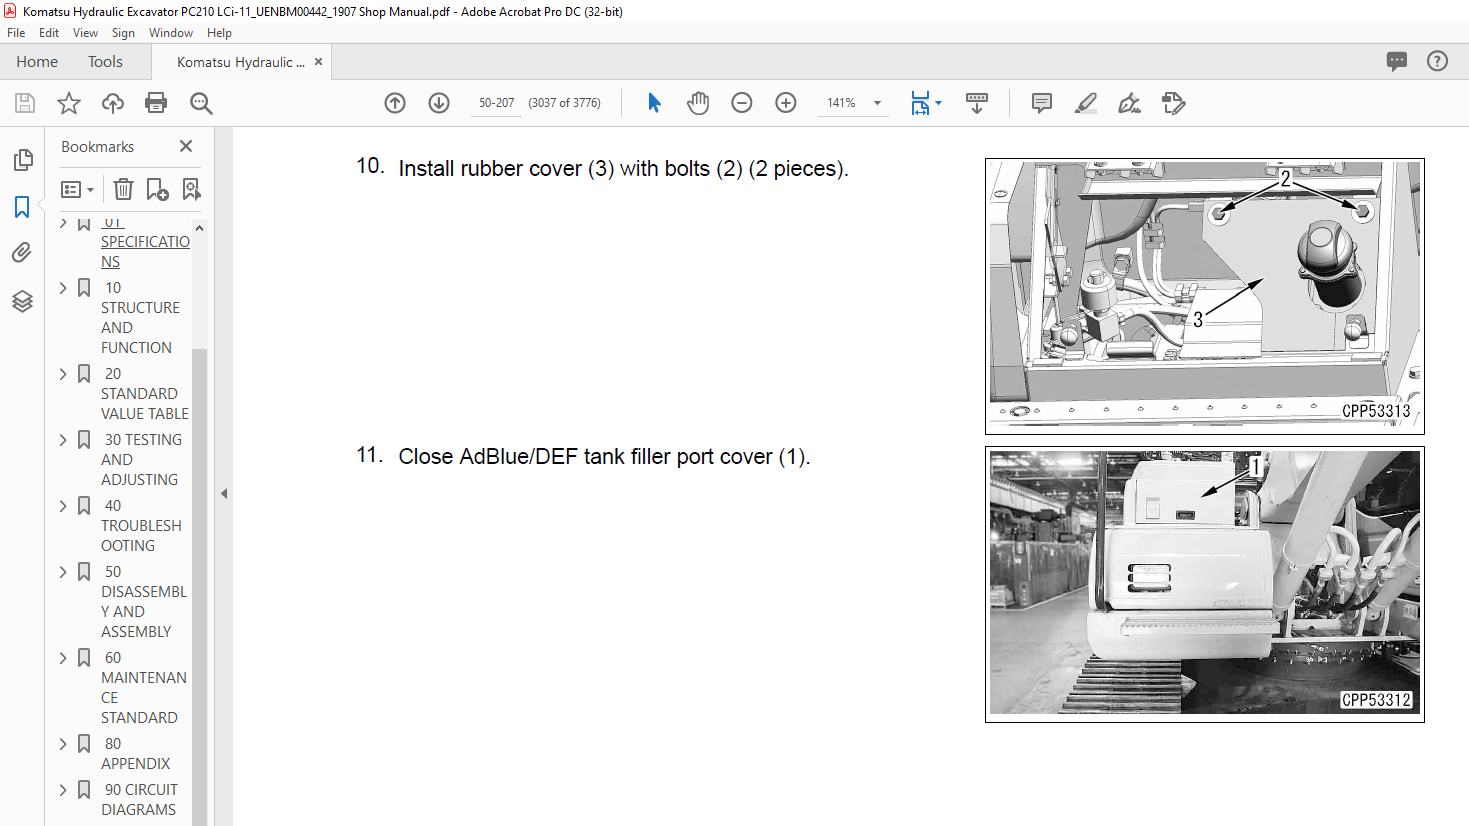This screenshot has height=826, width=1469.
Task: Collapse the navigation pane arrow handle
Action: [x=224, y=493]
